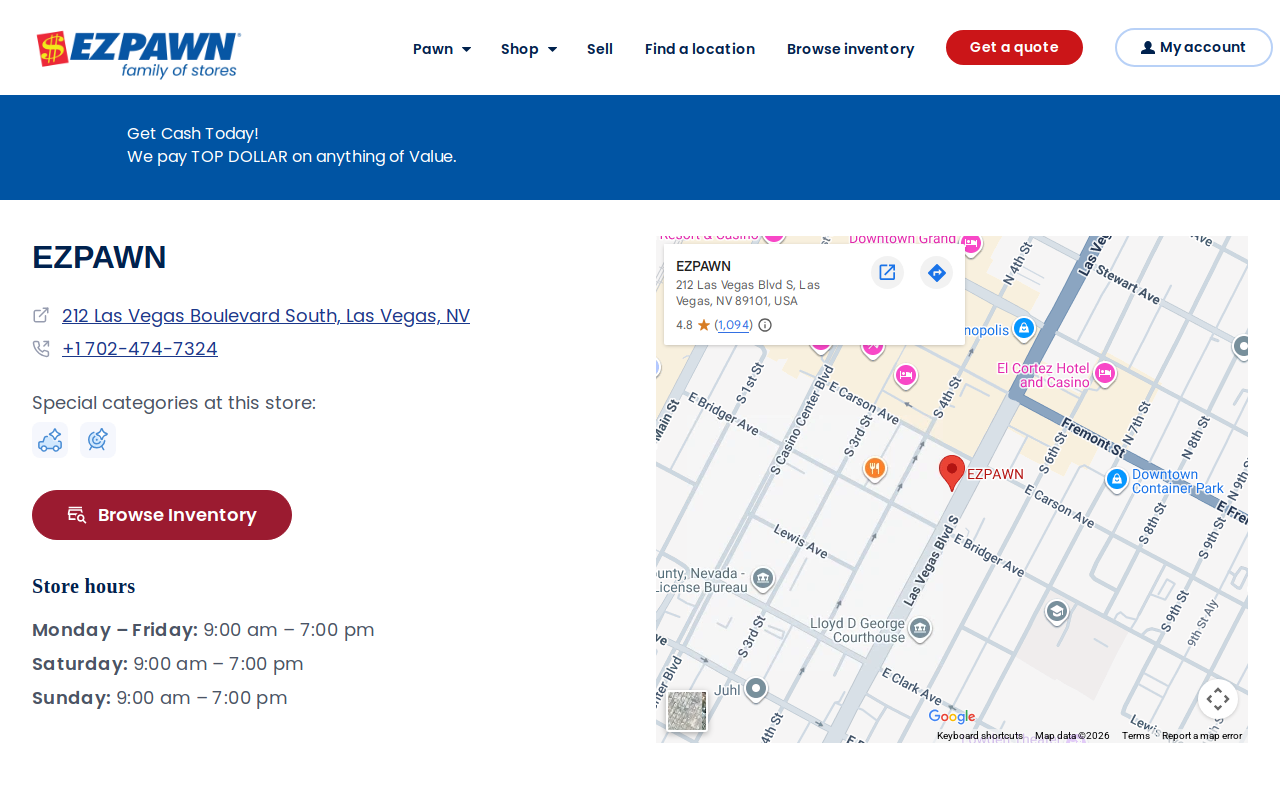Click the phone icon beside the number
This screenshot has height=800, width=1280.
41,348
